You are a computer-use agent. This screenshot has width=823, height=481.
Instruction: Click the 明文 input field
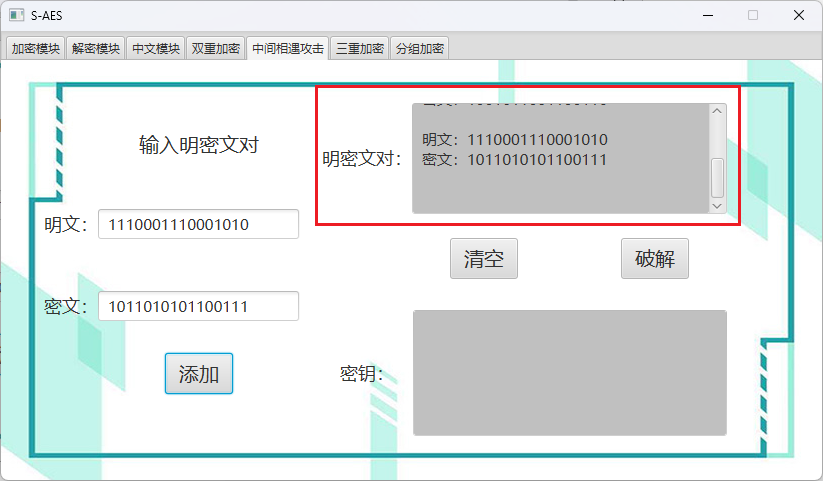point(198,225)
